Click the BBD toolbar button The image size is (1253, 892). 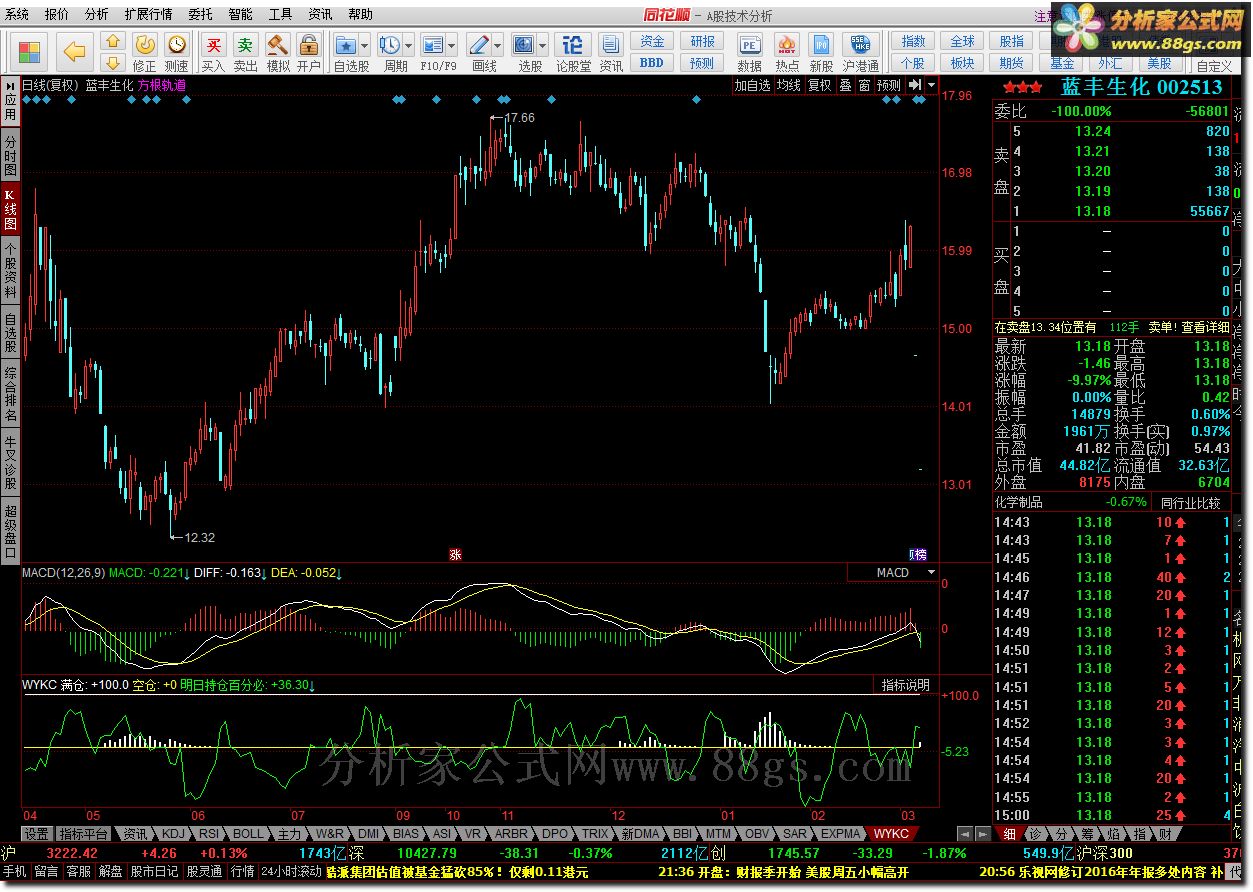[x=652, y=62]
